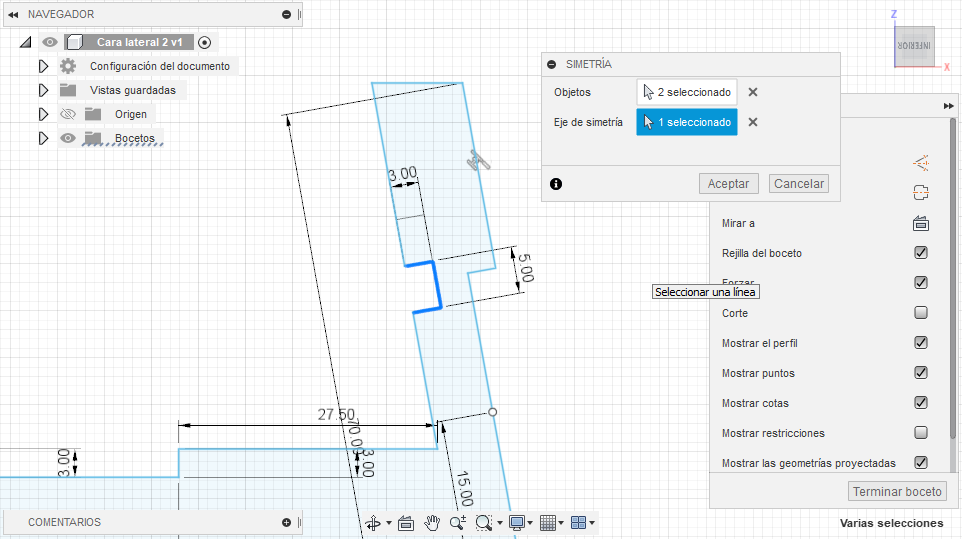The height and width of the screenshot is (539, 962).
Task: Click the sketch palette vertical scrollbar
Action: coord(953,277)
